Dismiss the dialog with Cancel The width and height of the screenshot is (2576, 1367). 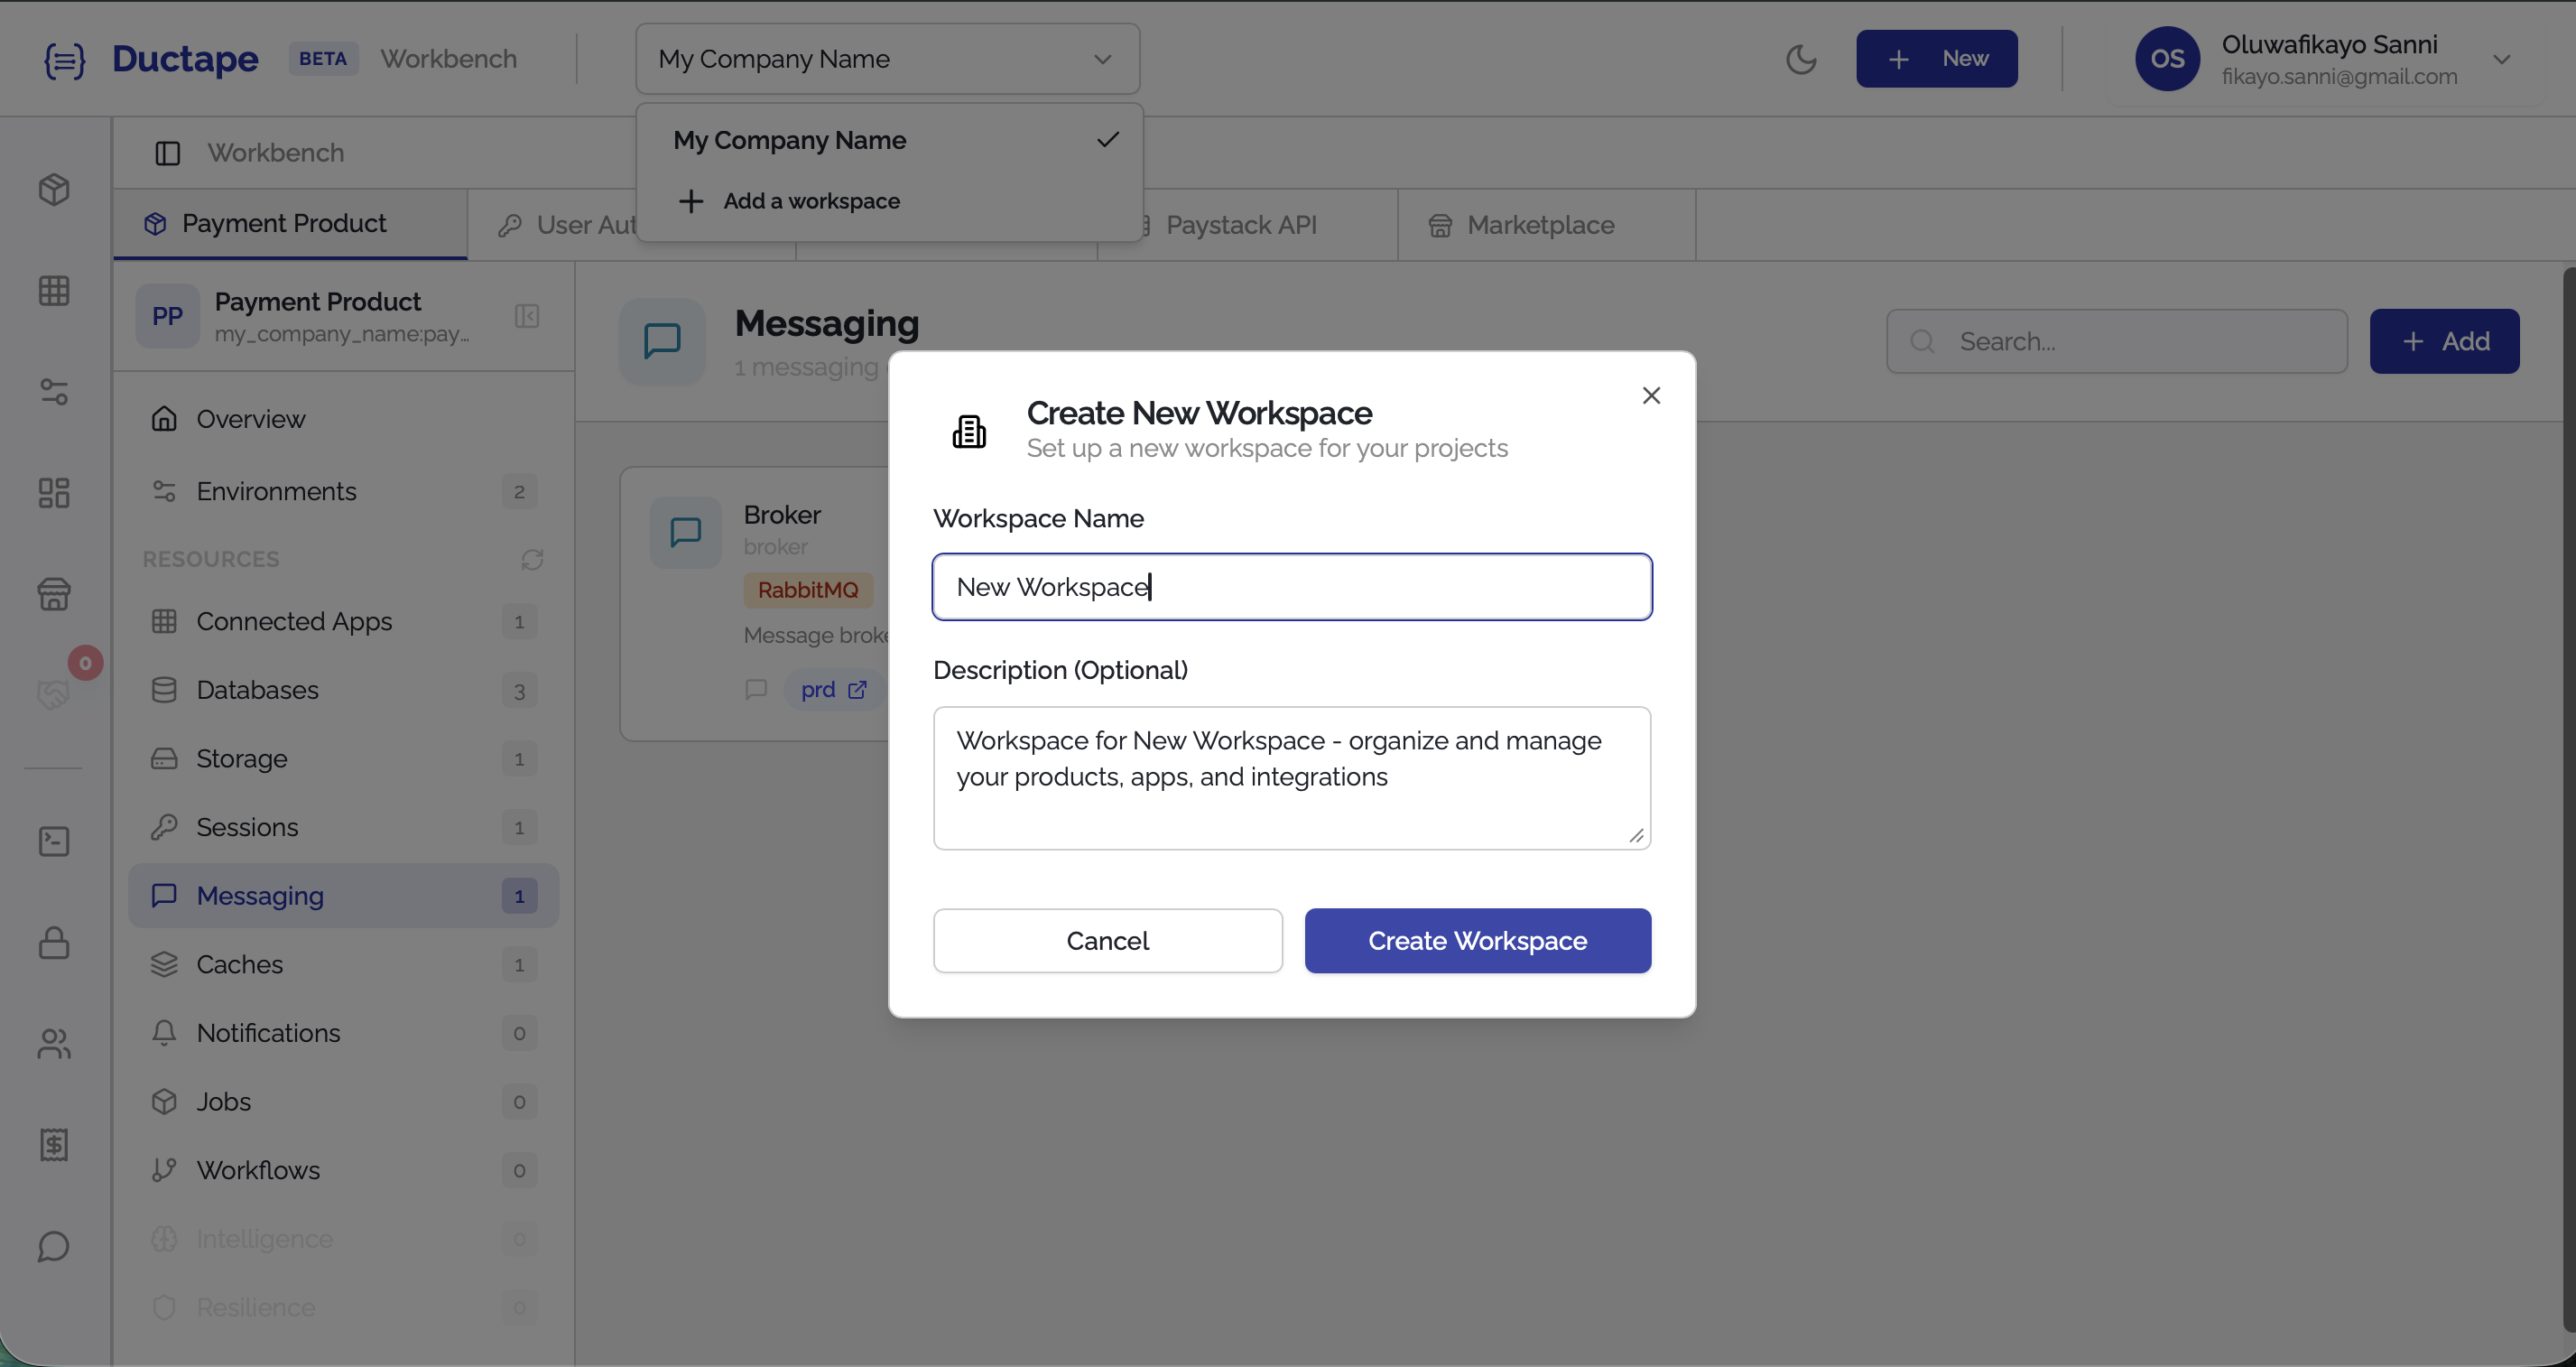click(x=1107, y=940)
